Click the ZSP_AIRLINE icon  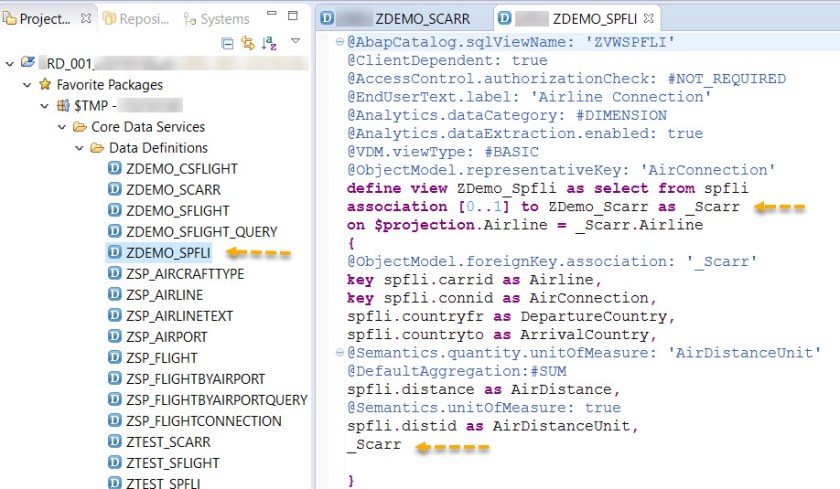coord(115,294)
